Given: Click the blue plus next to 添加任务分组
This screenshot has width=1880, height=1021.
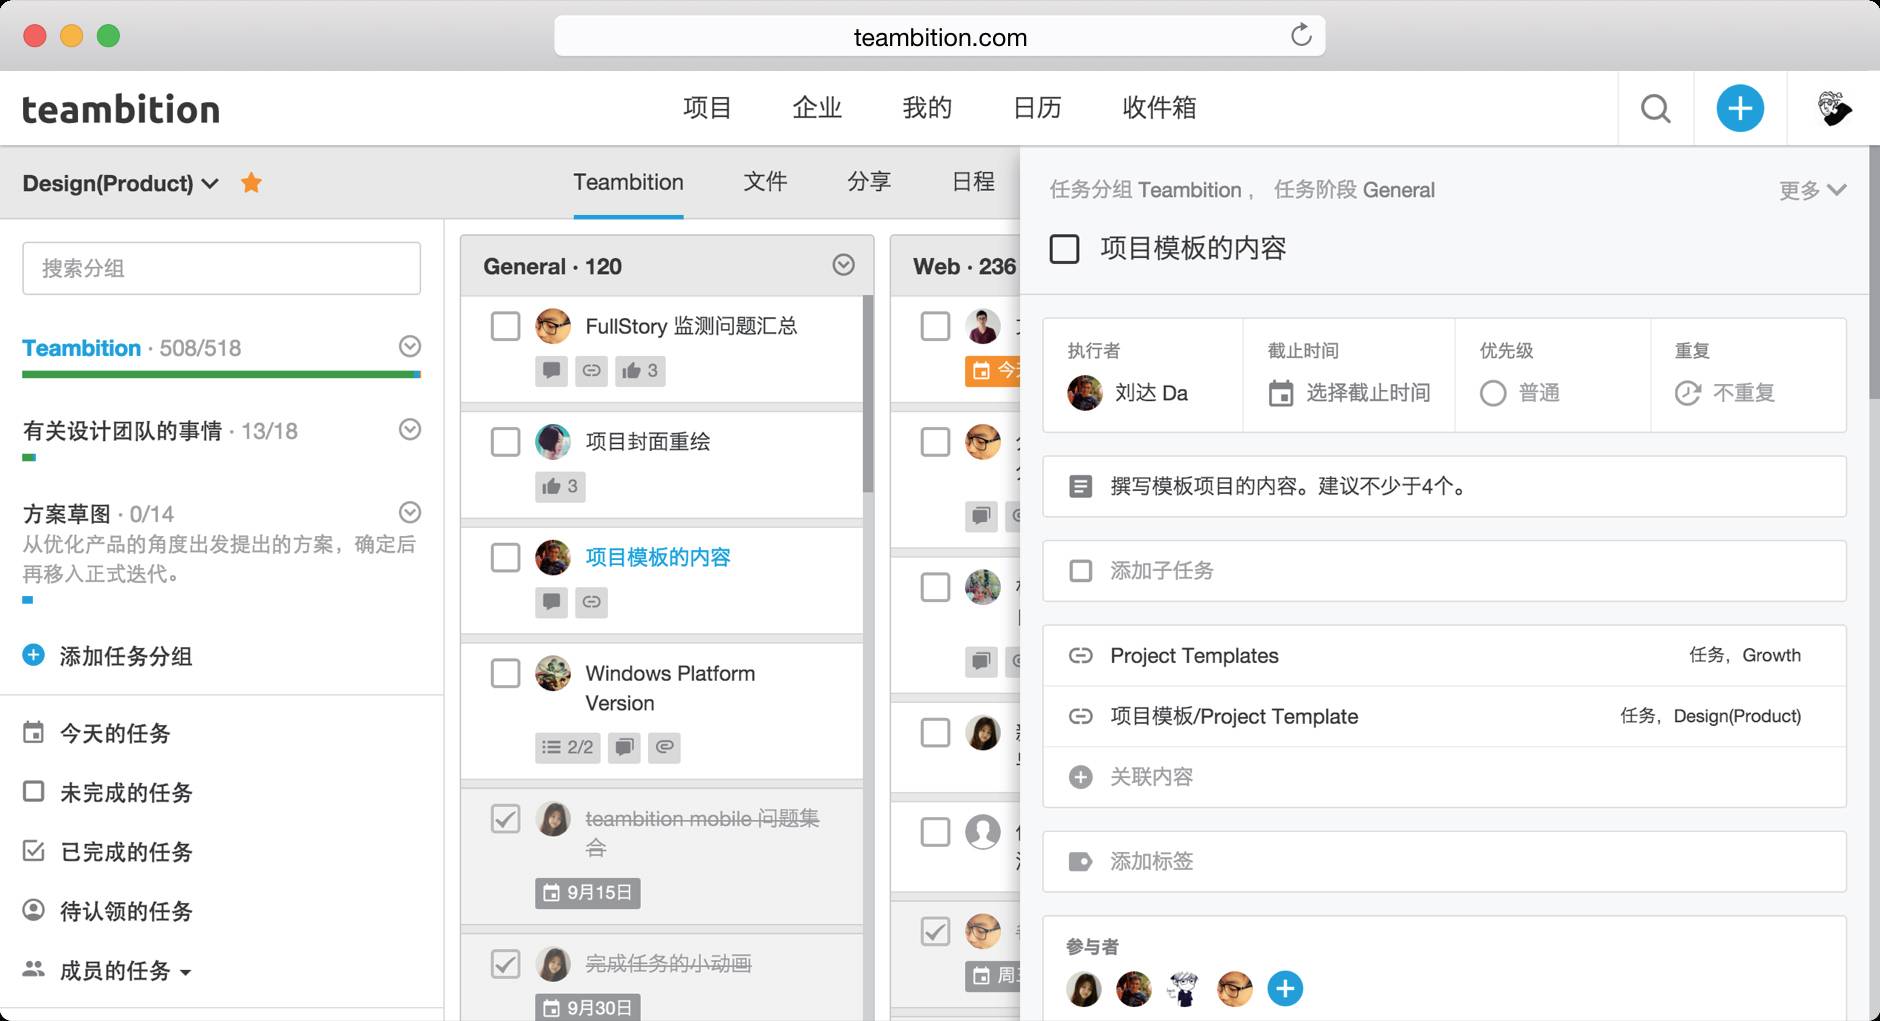Looking at the screenshot, I should 33,655.
